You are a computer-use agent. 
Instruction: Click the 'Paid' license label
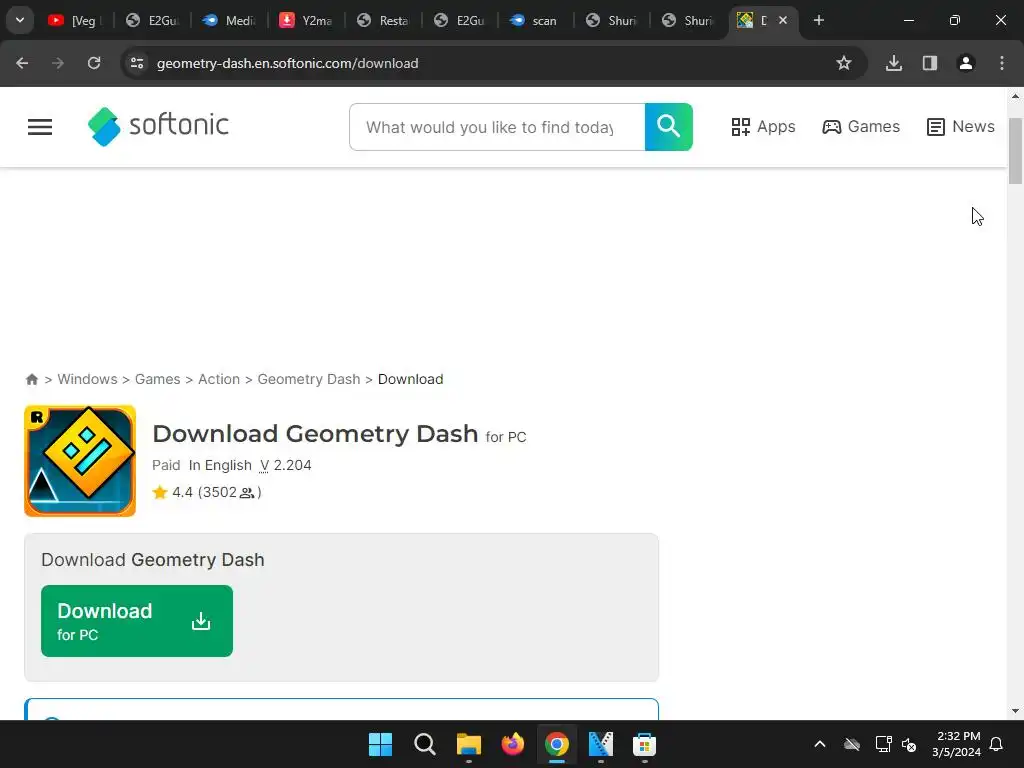(x=166, y=466)
